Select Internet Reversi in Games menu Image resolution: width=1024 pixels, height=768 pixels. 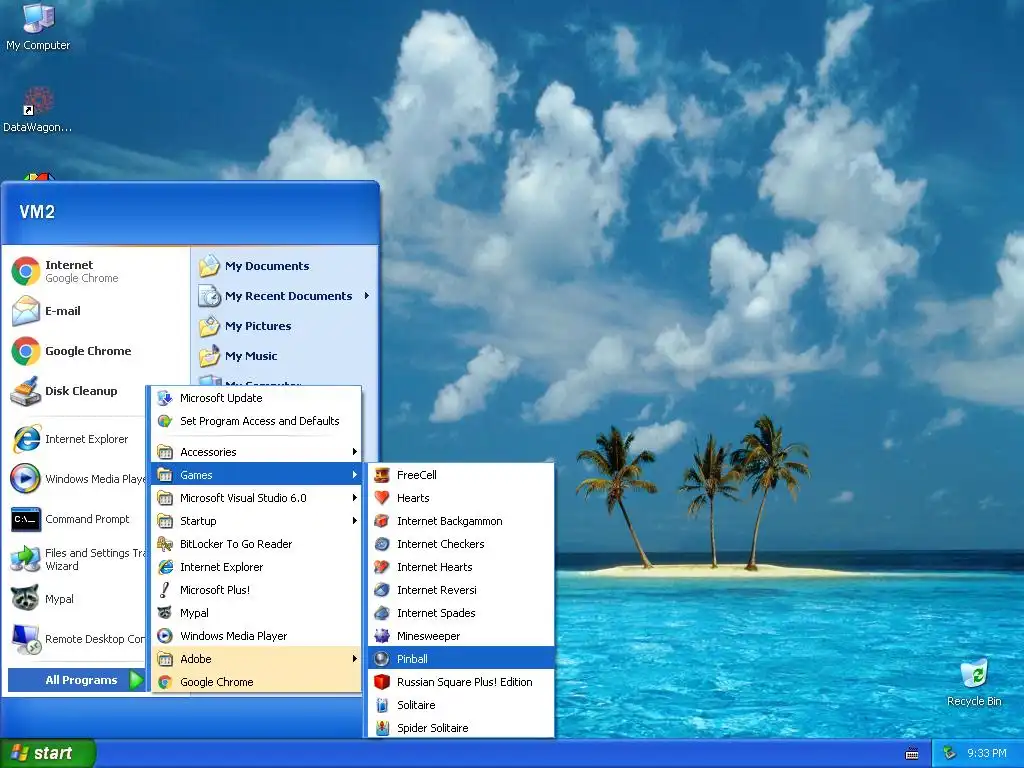pyautogui.click(x=461, y=590)
